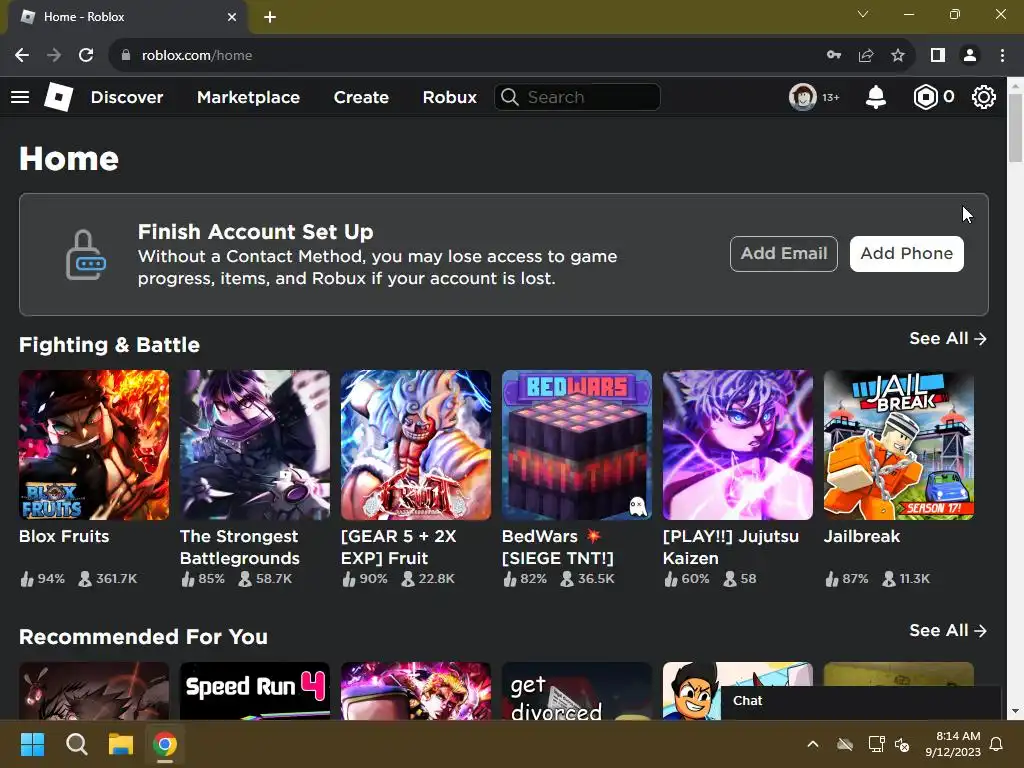Open the Jailbreak game thumbnail

[x=899, y=445]
